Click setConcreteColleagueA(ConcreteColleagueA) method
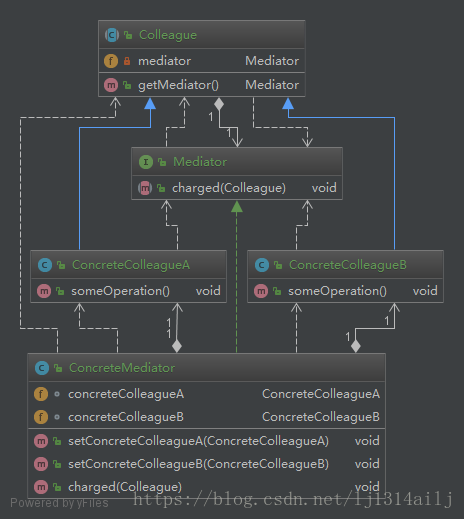This screenshot has width=464, height=519. click(x=199, y=441)
